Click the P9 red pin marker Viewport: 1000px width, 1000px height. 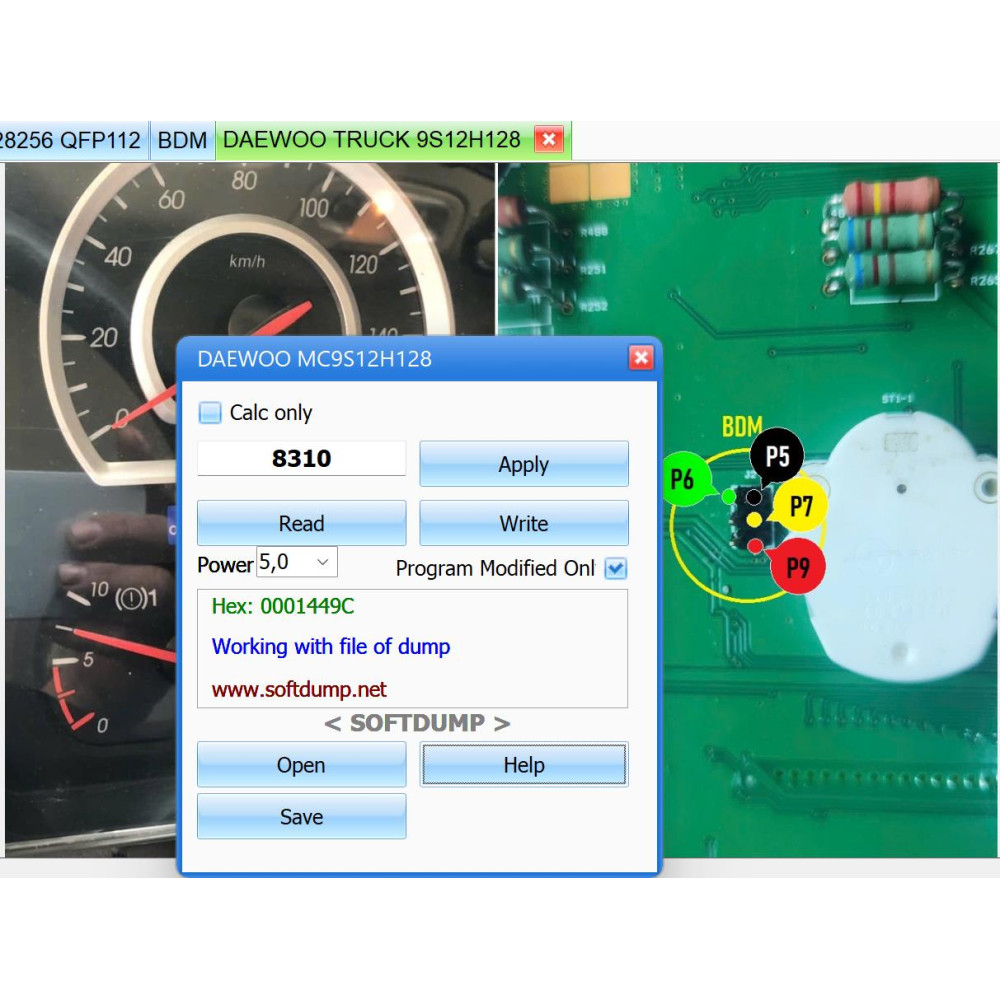click(x=798, y=566)
